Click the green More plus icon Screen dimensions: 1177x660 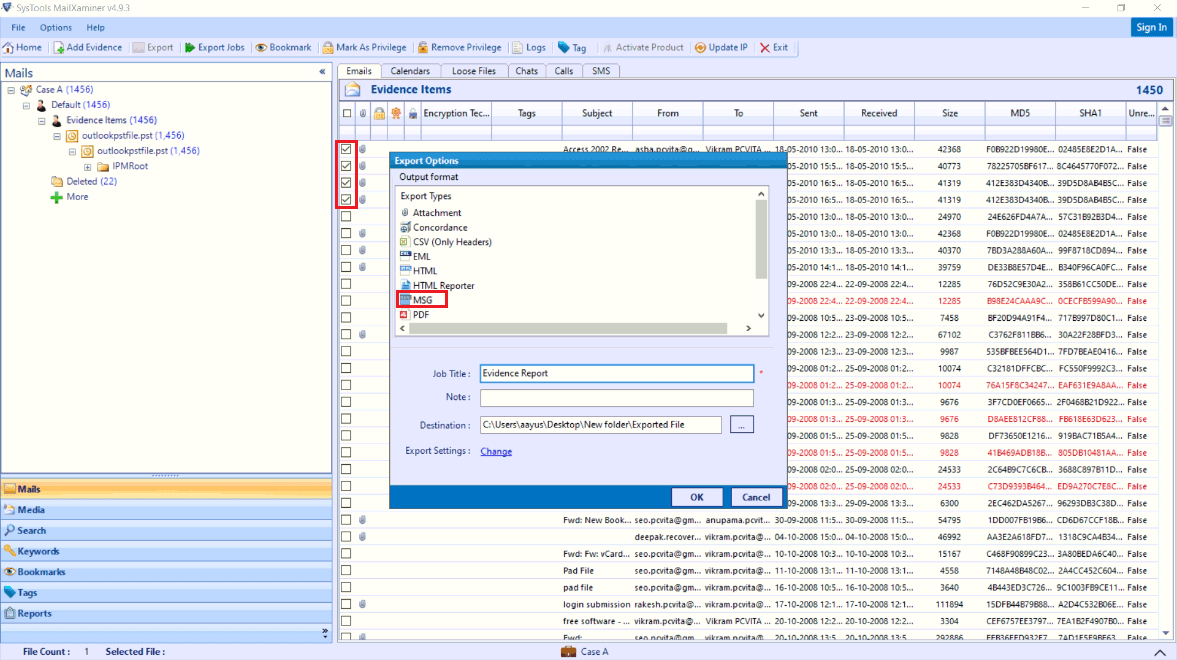point(56,197)
